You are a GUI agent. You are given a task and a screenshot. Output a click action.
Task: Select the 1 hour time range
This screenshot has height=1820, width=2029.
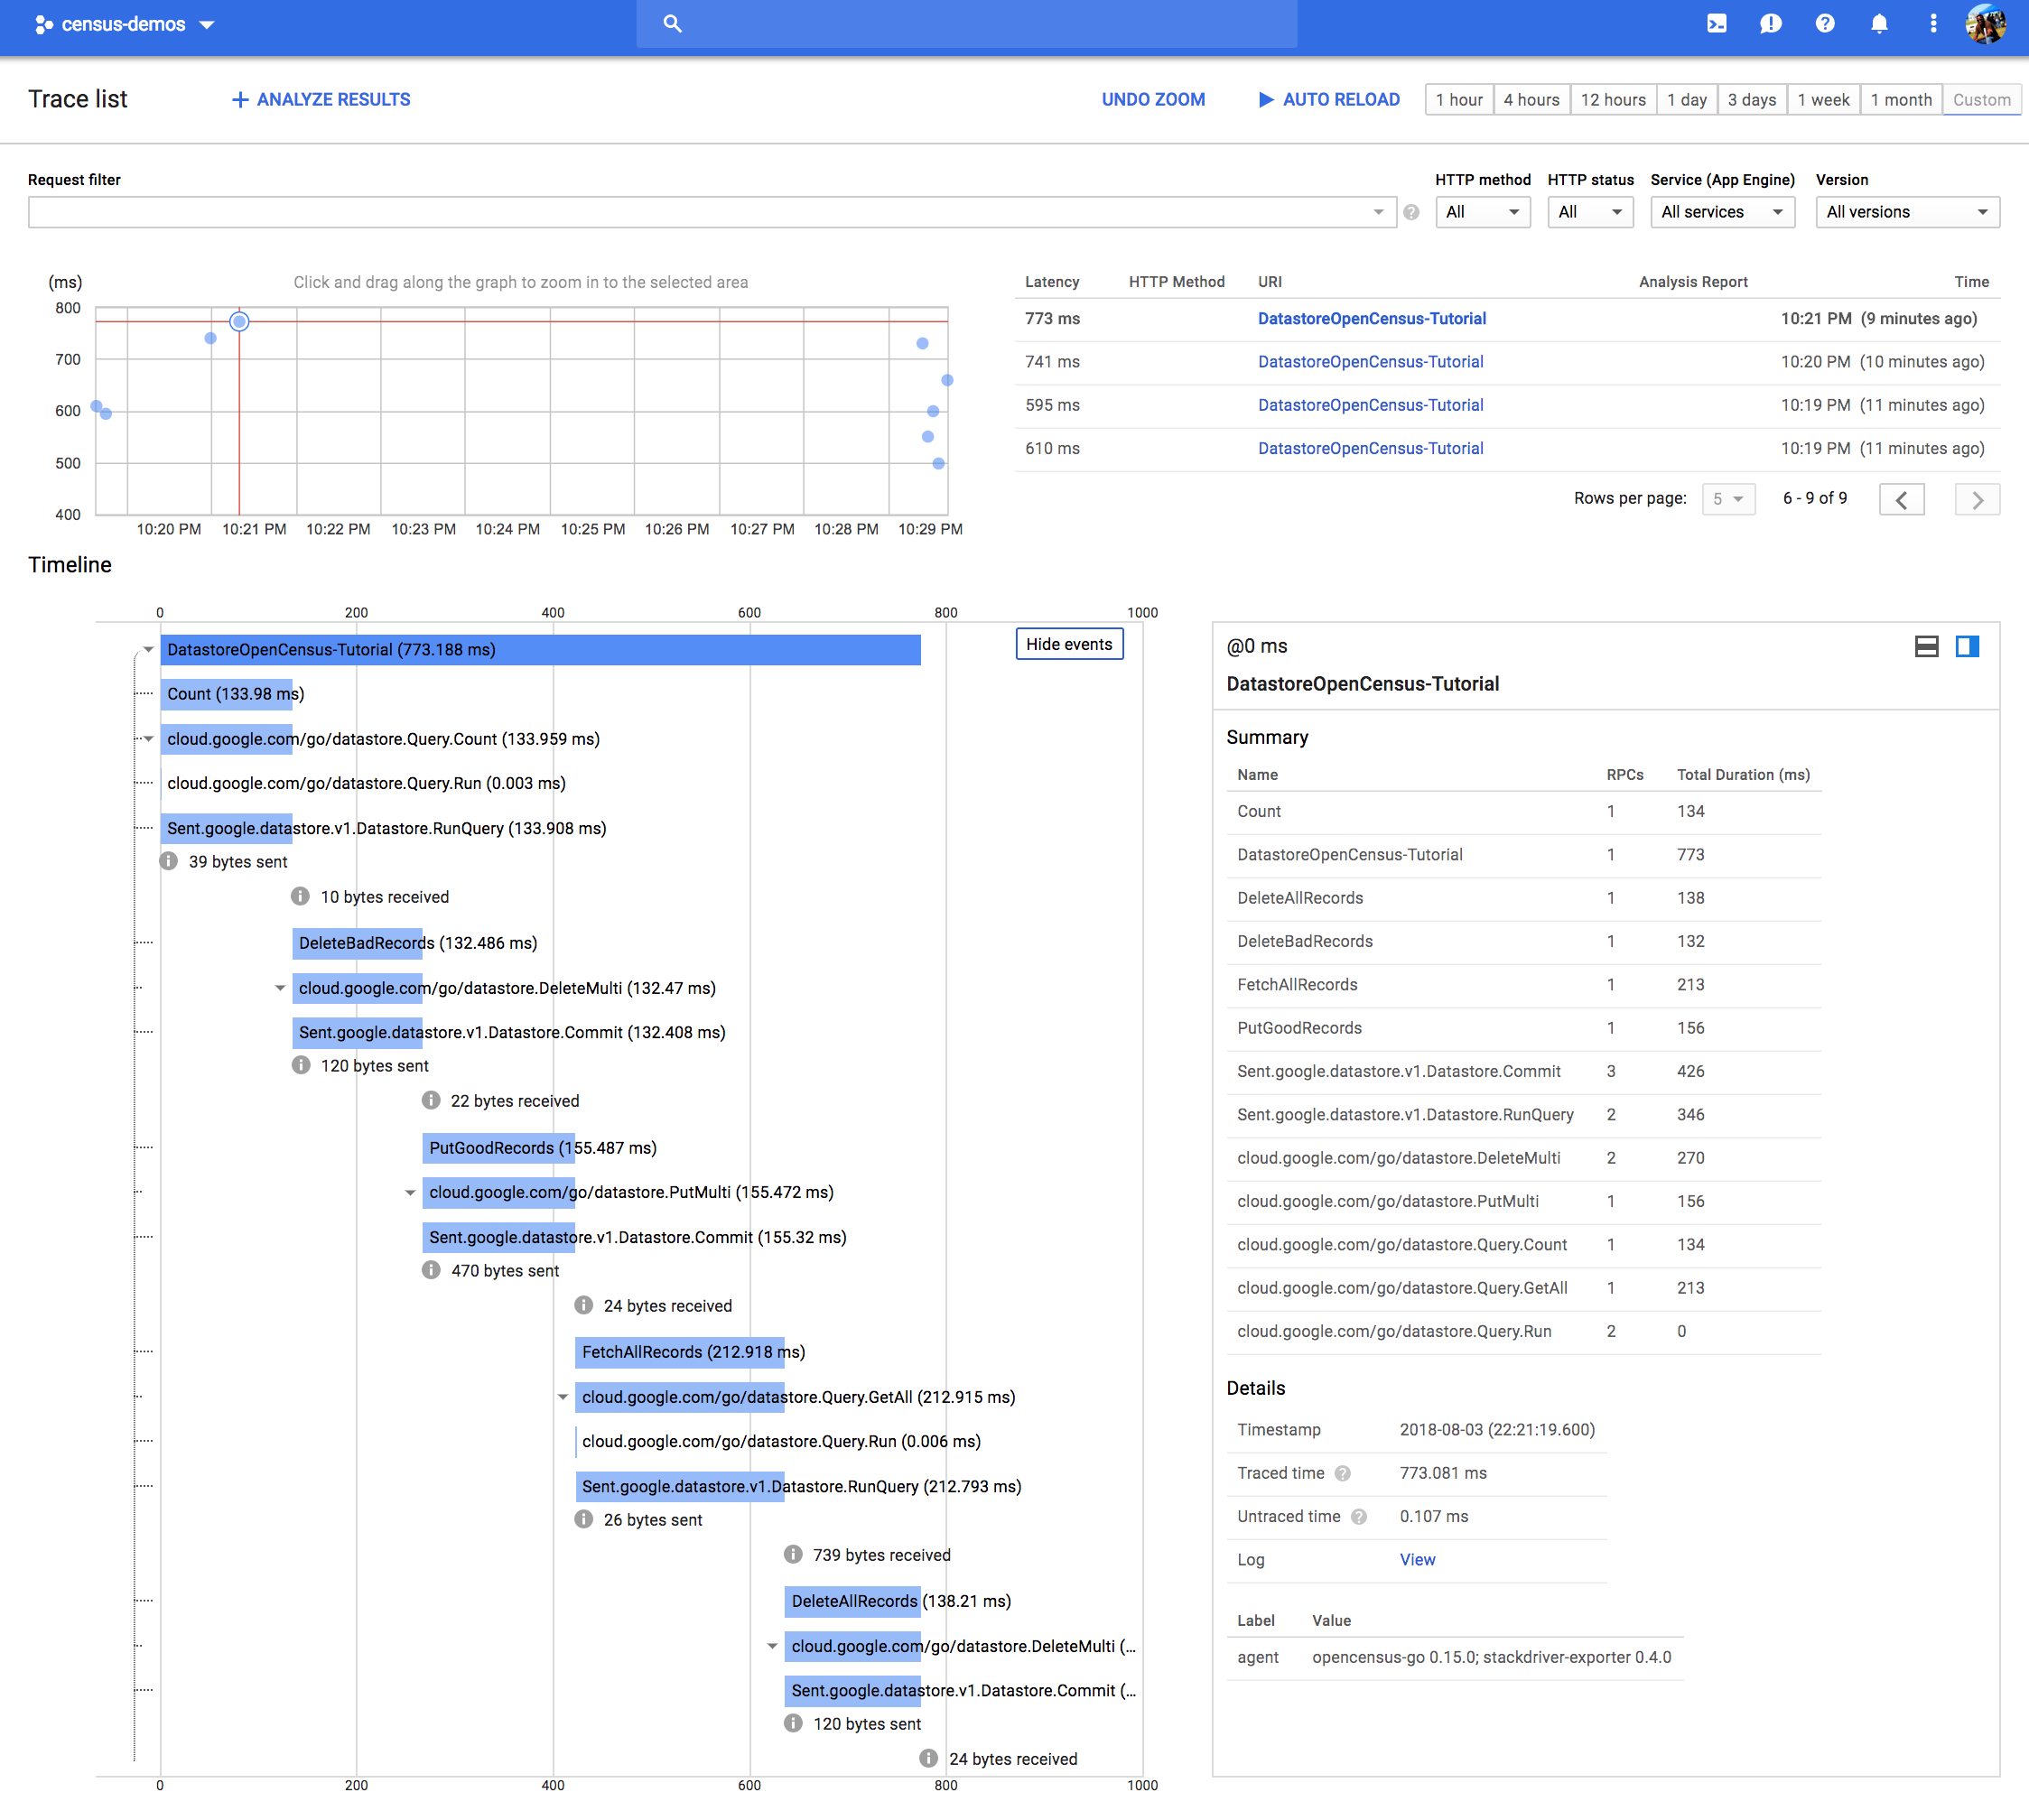click(1459, 99)
